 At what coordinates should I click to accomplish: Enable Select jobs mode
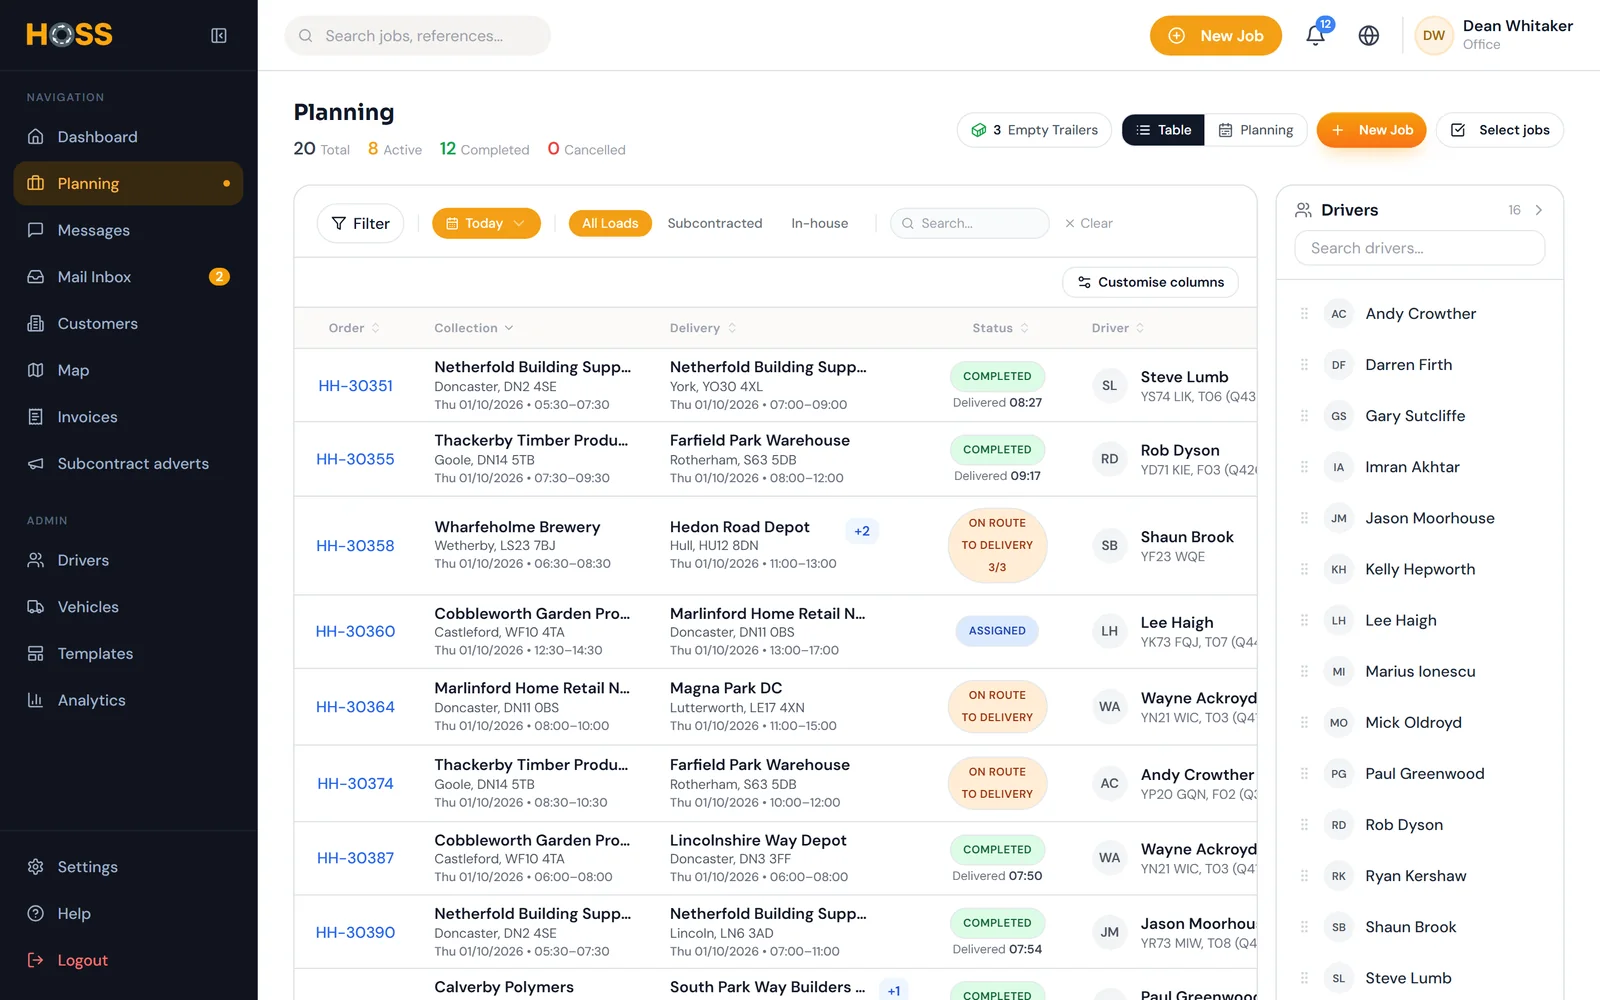pyautogui.click(x=1500, y=130)
